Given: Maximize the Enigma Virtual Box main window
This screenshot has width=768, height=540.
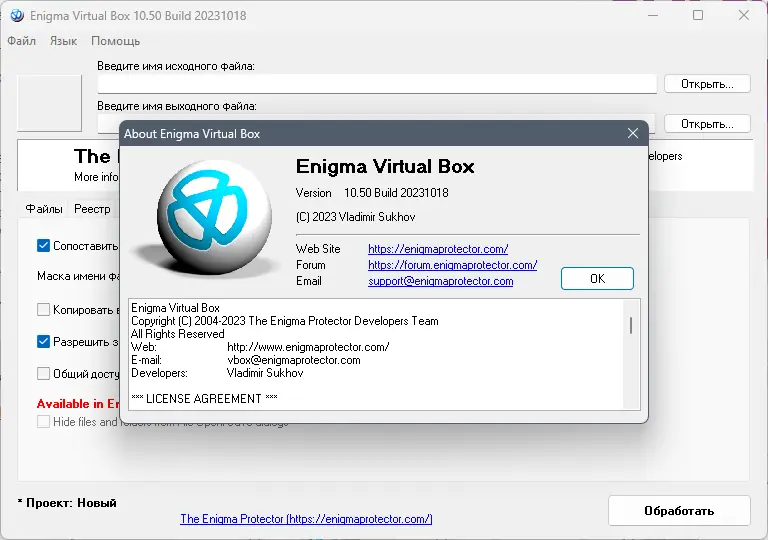Looking at the screenshot, I should (x=698, y=16).
